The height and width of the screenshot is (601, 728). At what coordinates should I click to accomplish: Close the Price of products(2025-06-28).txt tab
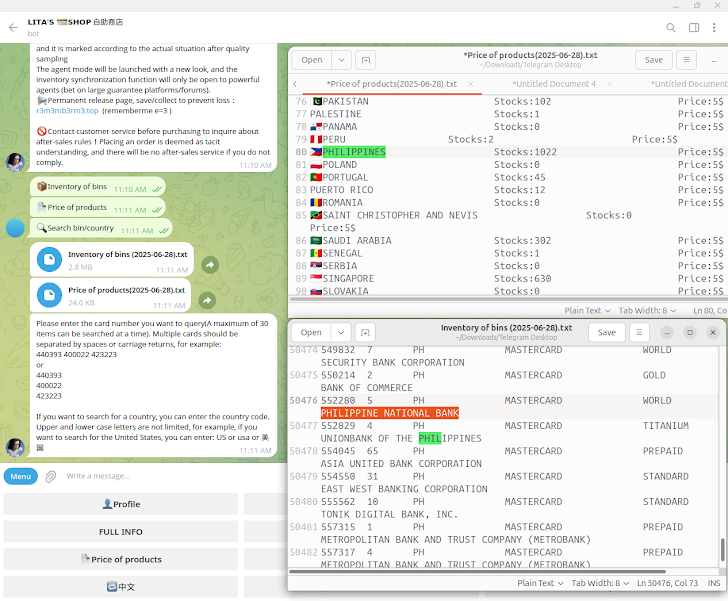pyautogui.click(x=471, y=84)
